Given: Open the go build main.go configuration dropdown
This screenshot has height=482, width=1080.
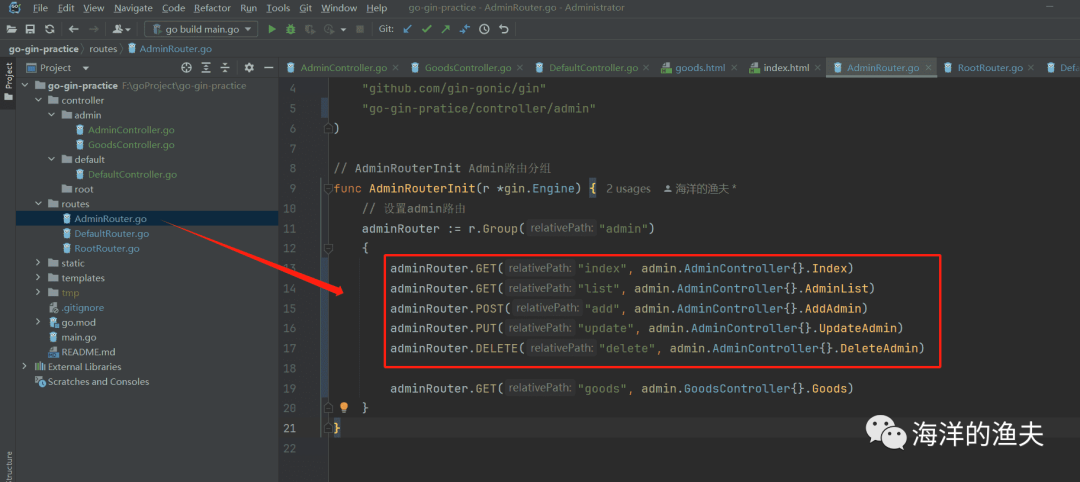Looking at the screenshot, I should (x=202, y=29).
